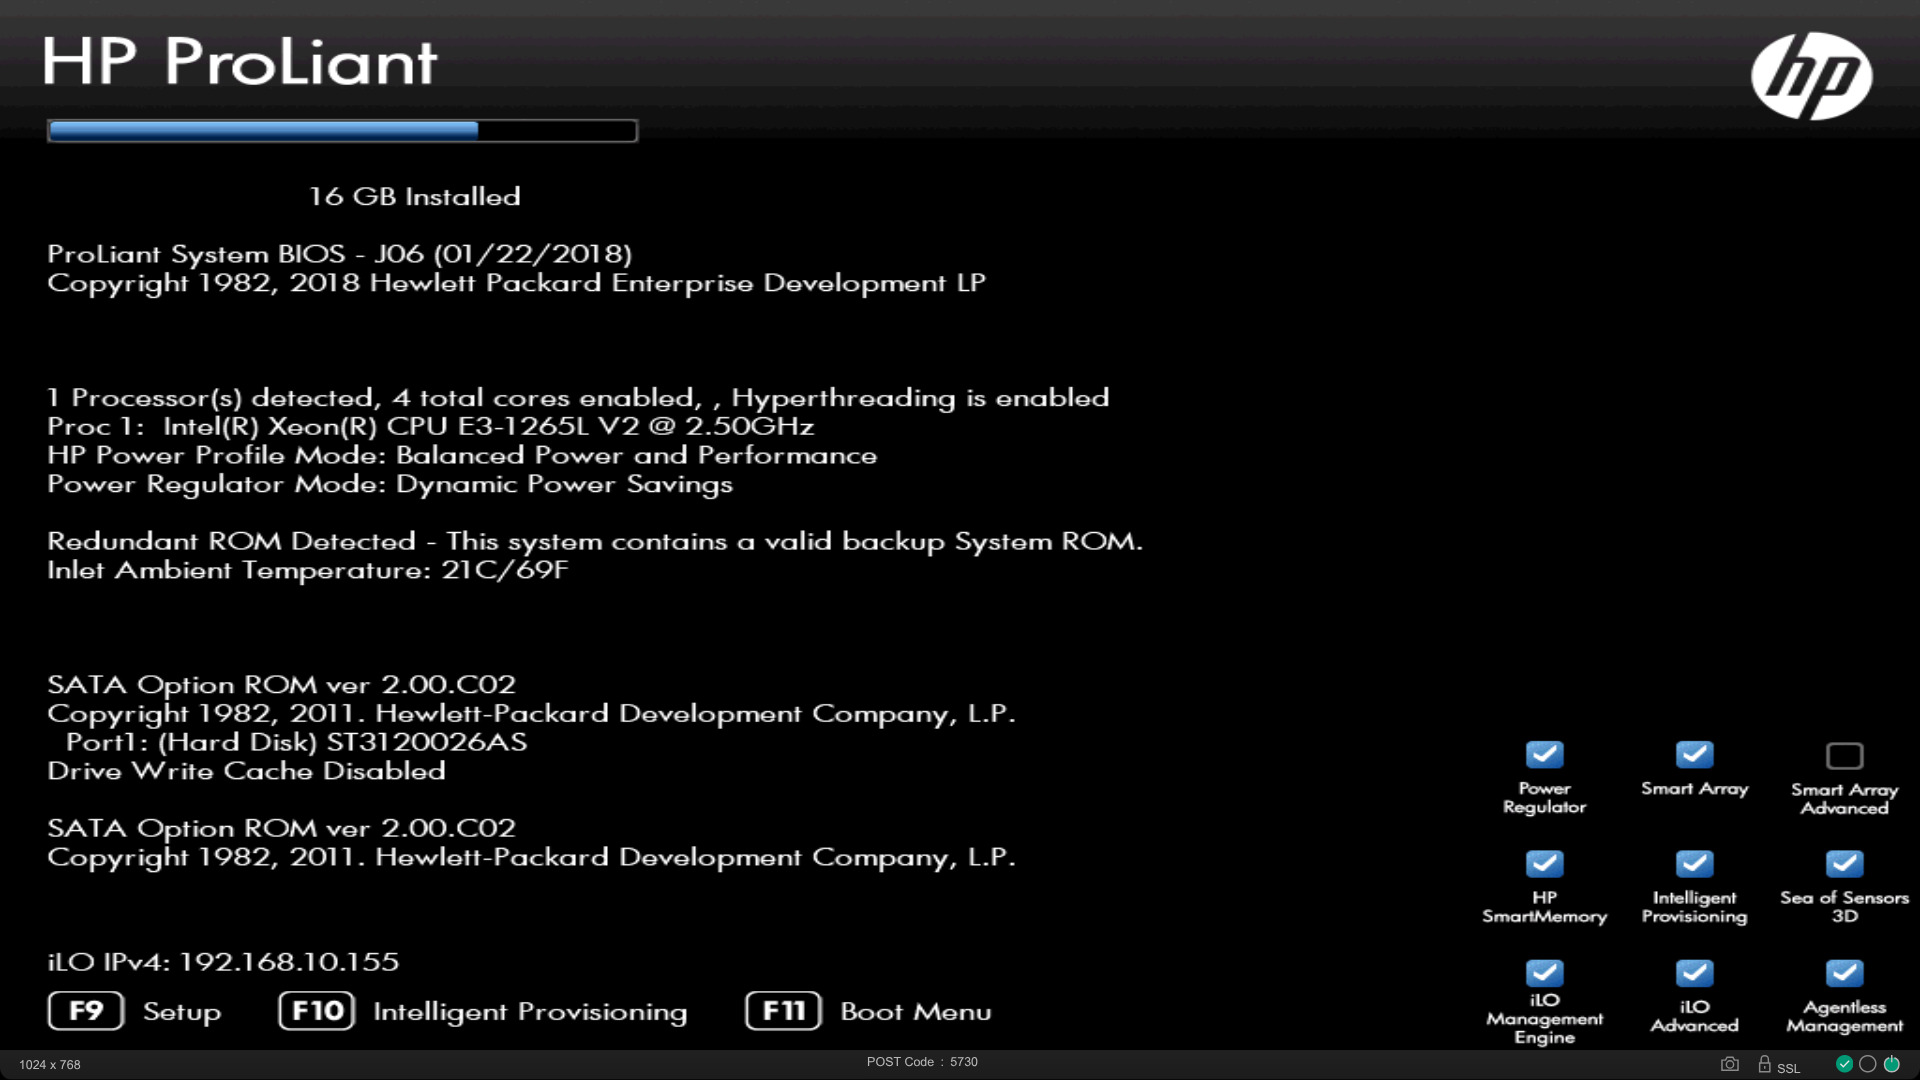This screenshot has width=1920, height=1080.
Task: Click the green health checkmark status icon
Action: click(x=1844, y=1064)
